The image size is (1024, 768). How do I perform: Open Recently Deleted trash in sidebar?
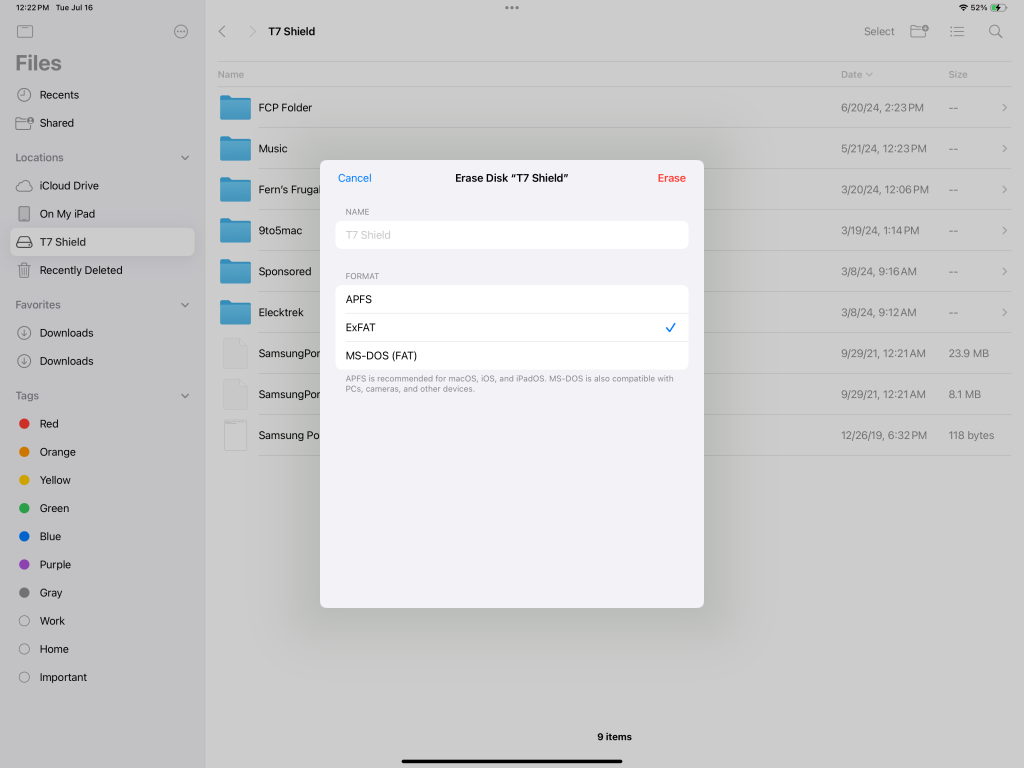pyautogui.click(x=81, y=270)
